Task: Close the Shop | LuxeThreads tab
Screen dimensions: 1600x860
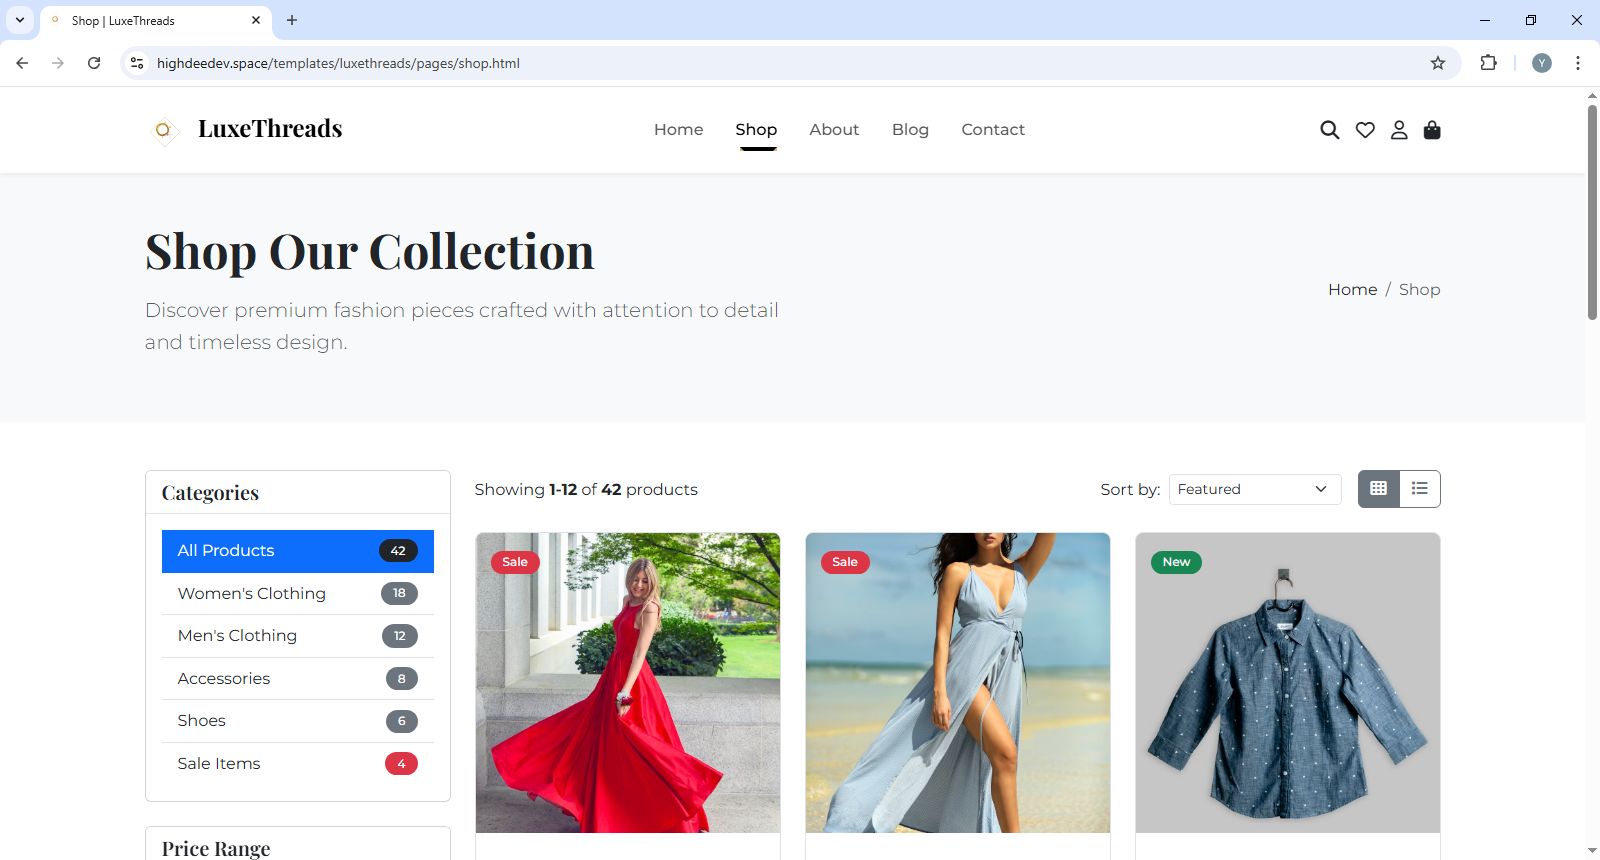Action: [x=256, y=20]
